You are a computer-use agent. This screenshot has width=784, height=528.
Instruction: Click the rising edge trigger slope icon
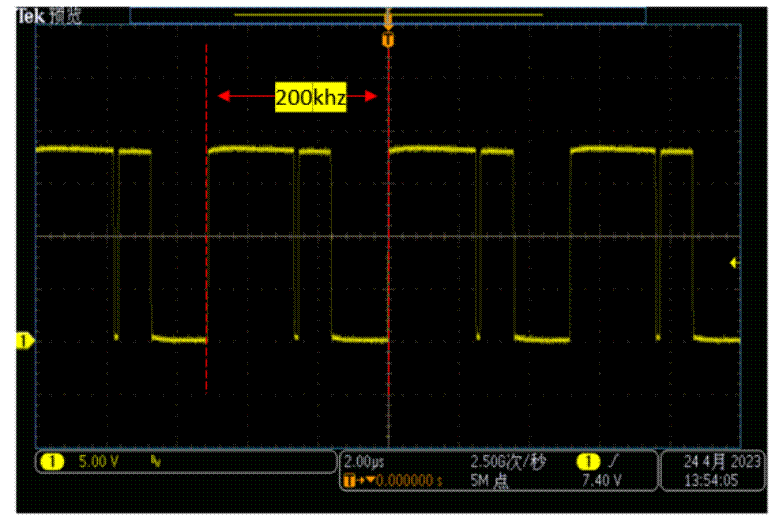[614, 461]
